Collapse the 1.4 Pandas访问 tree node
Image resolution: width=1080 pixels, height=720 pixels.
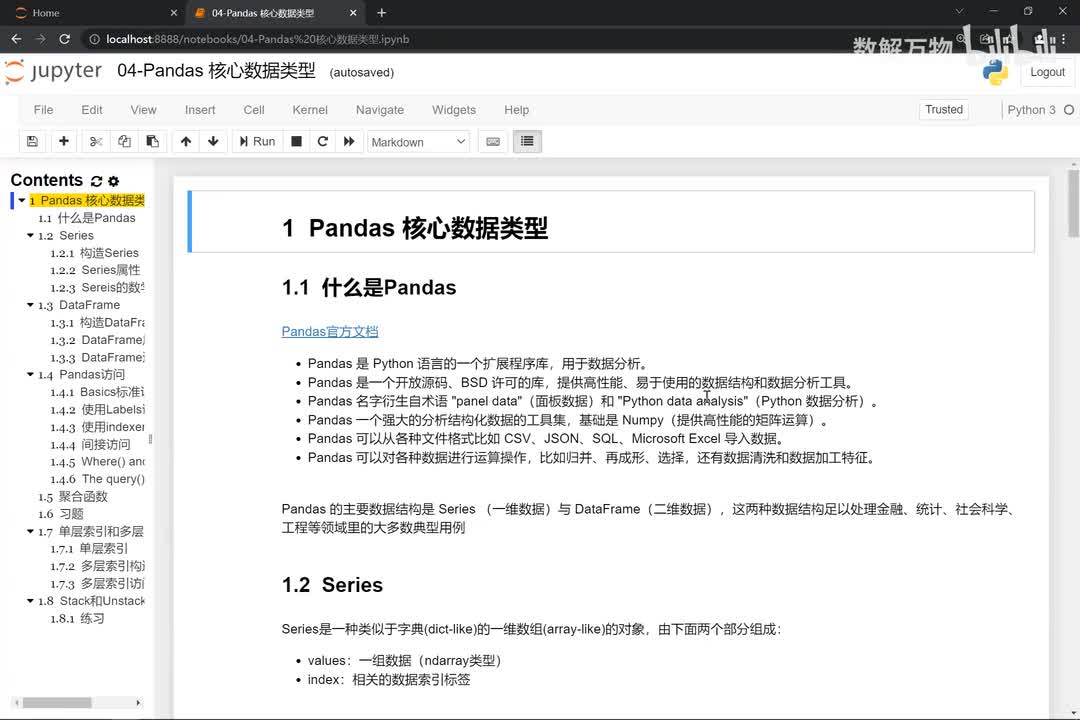[x=30, y=374]
